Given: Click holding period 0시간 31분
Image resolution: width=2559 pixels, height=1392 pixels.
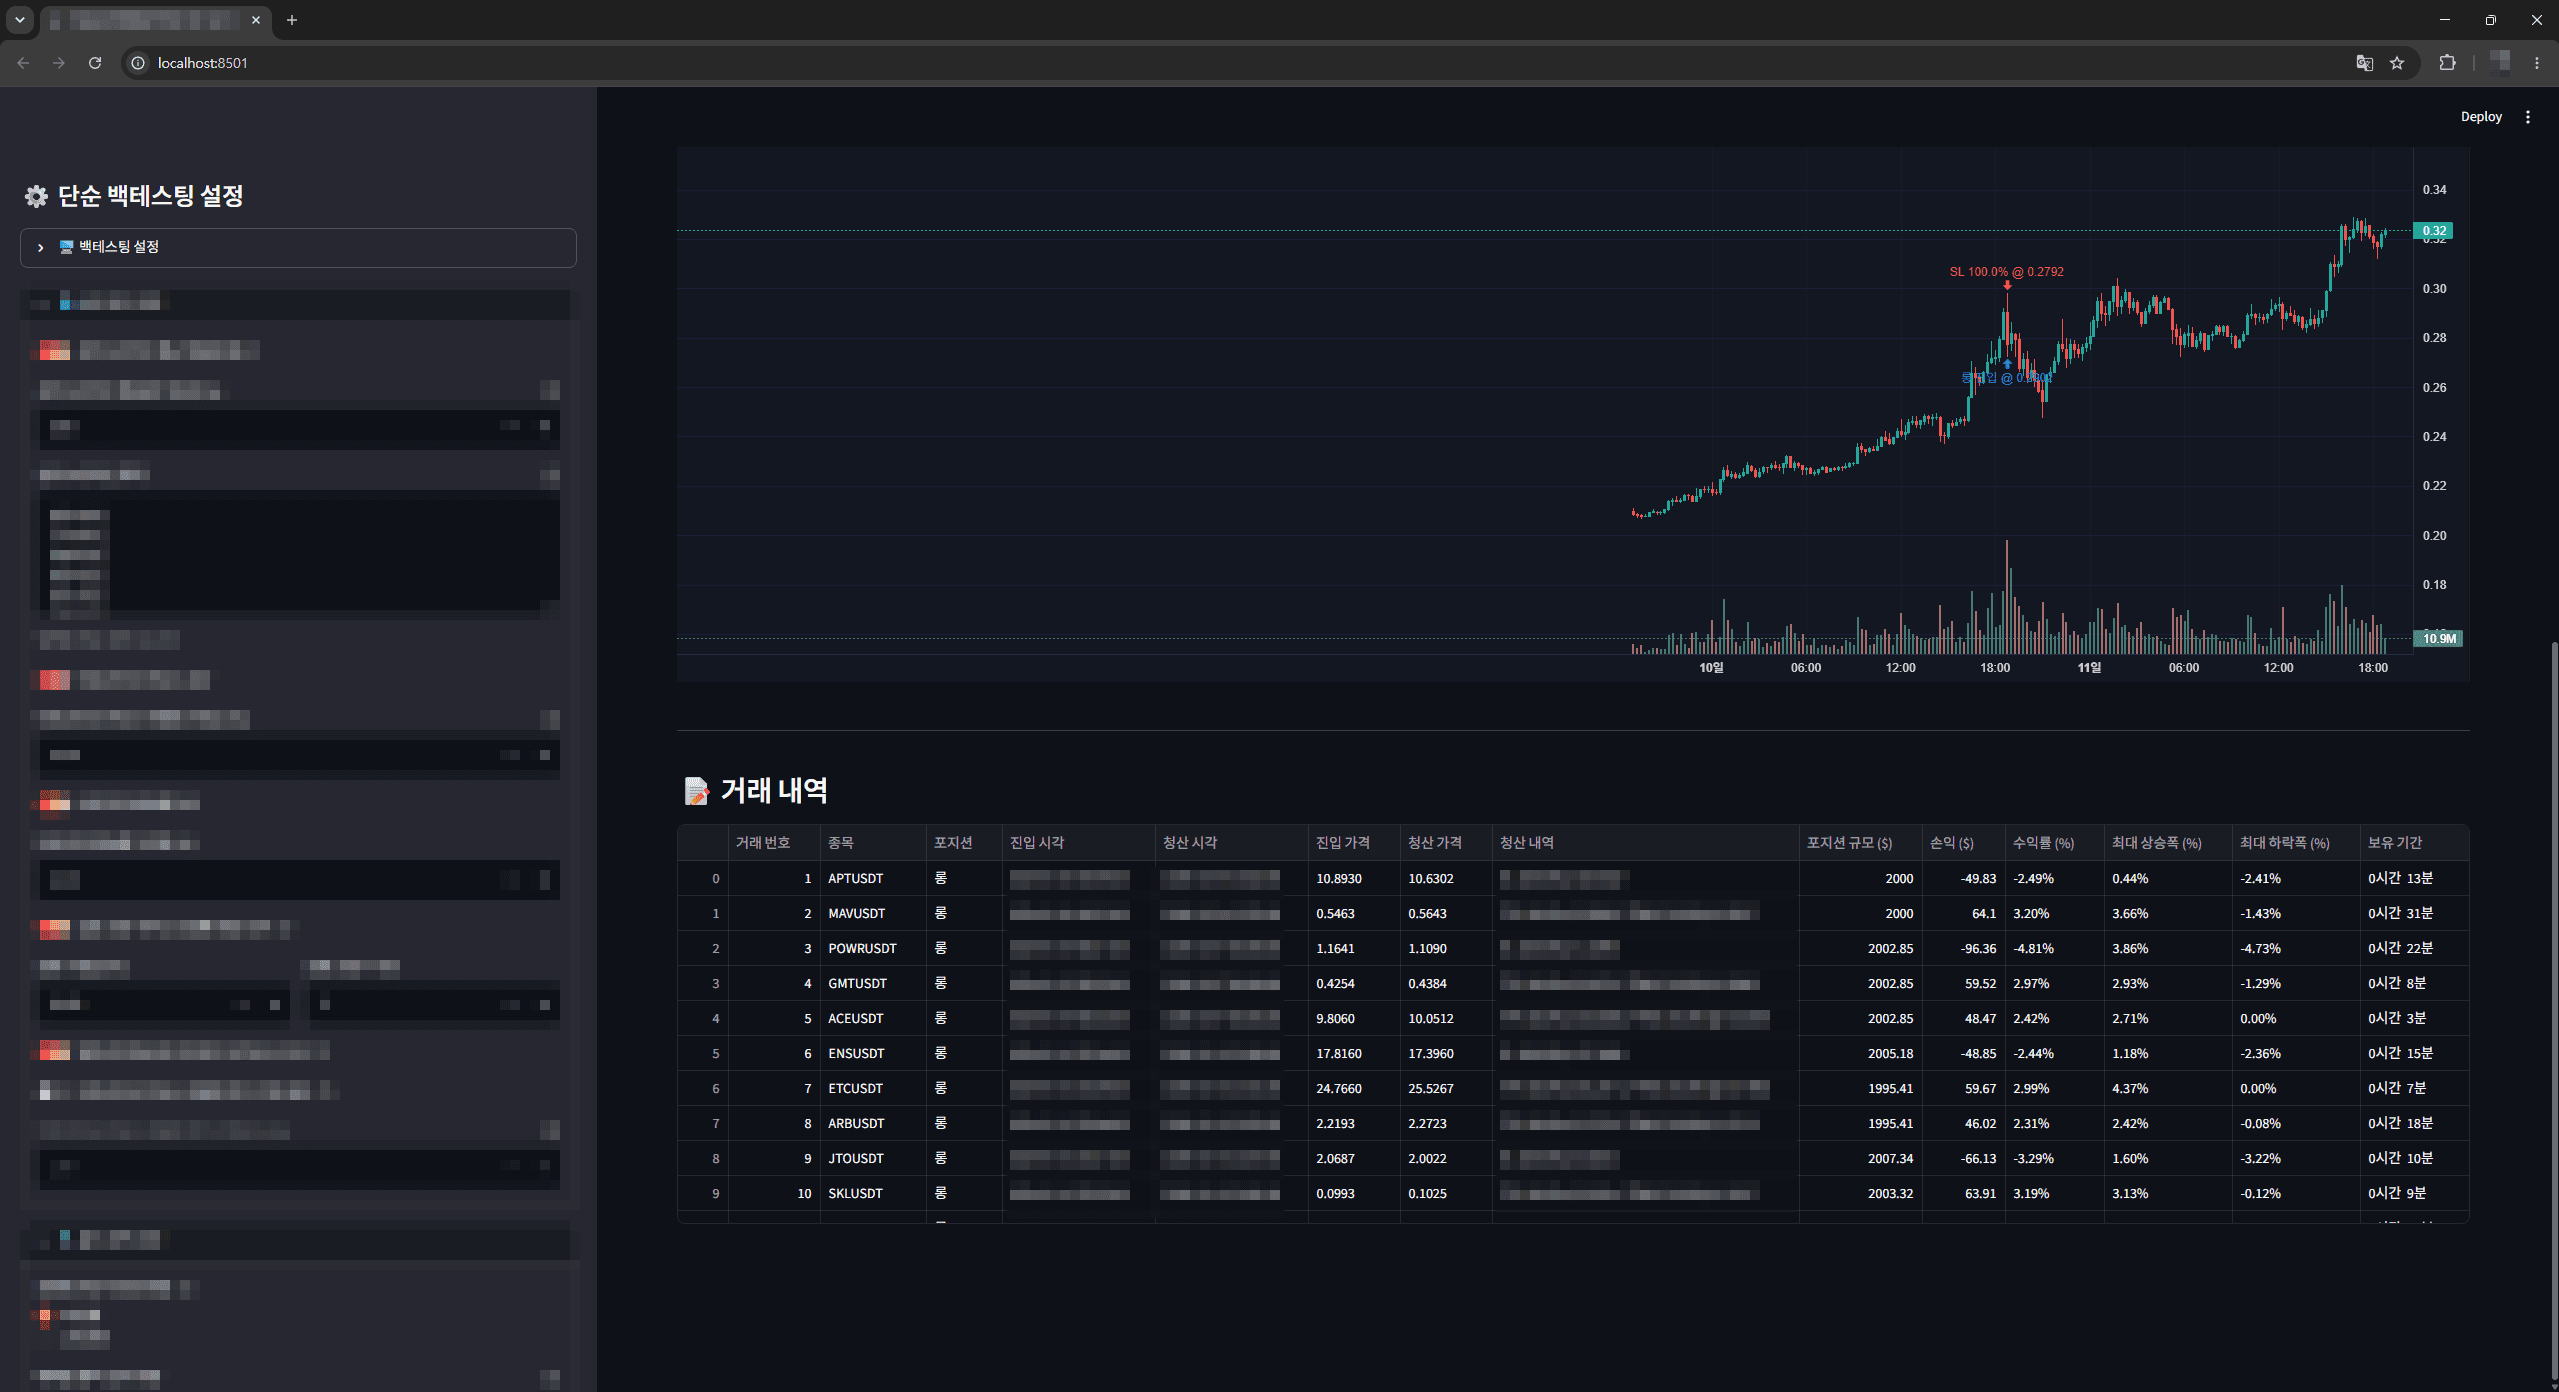Looking at the screenshot, I should click(2414, 914).
